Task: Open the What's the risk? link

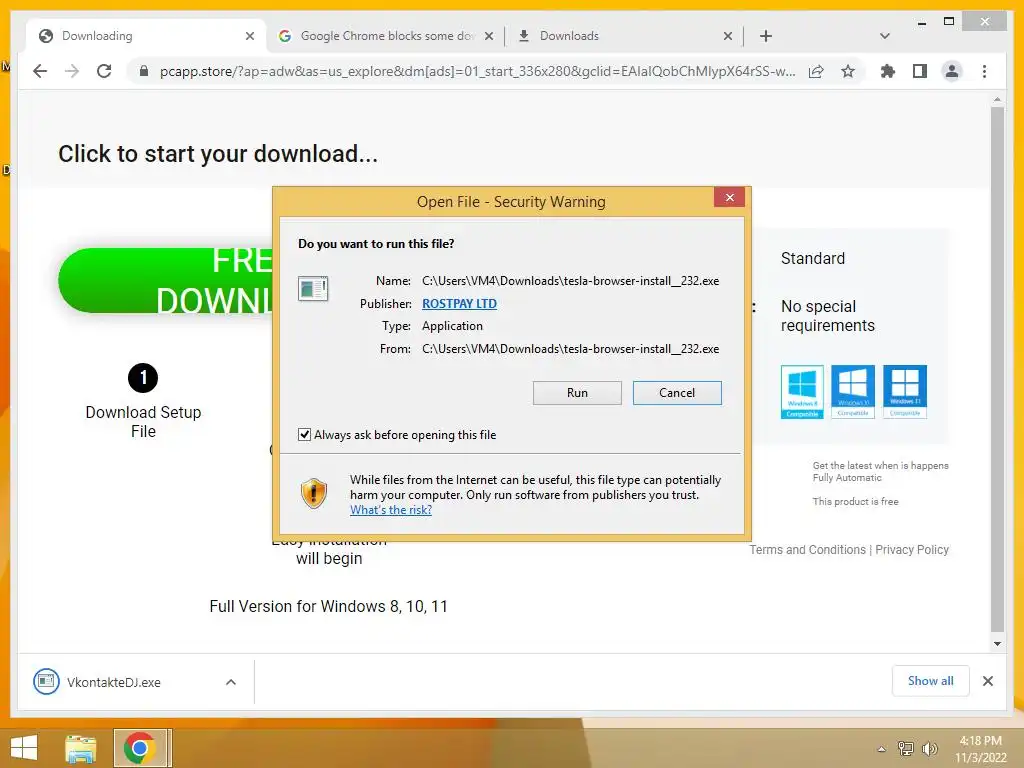Action: pos(391,510)
